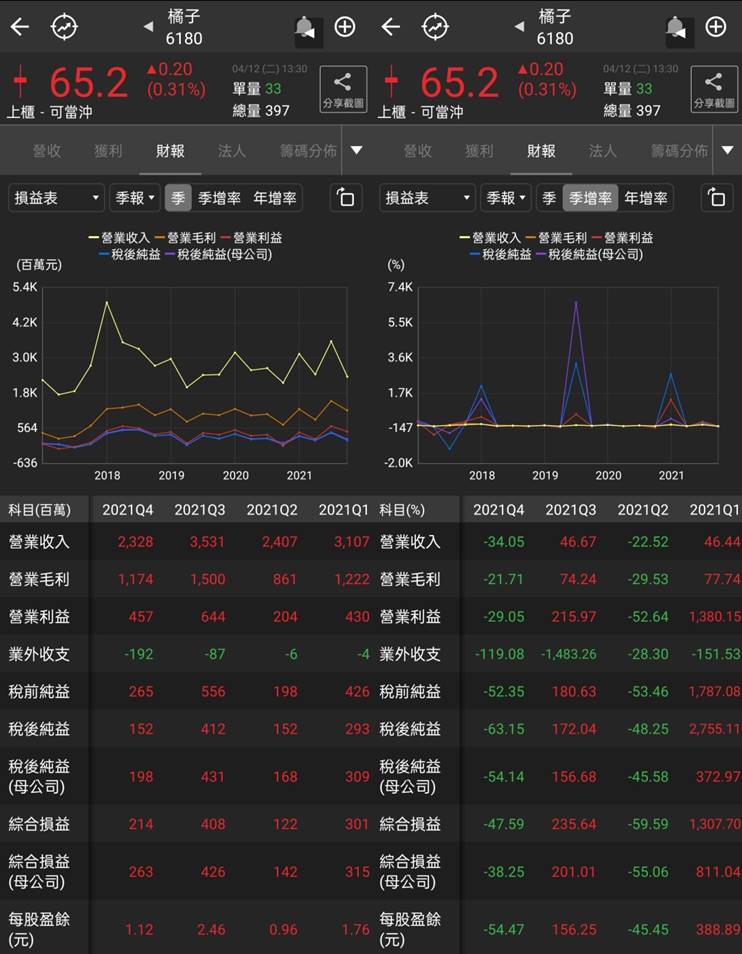The height and width of the screenshot is (954, 742).
Task: Select the 業外收支 value -192 in the left table
Action: click(x=139, y=654)
